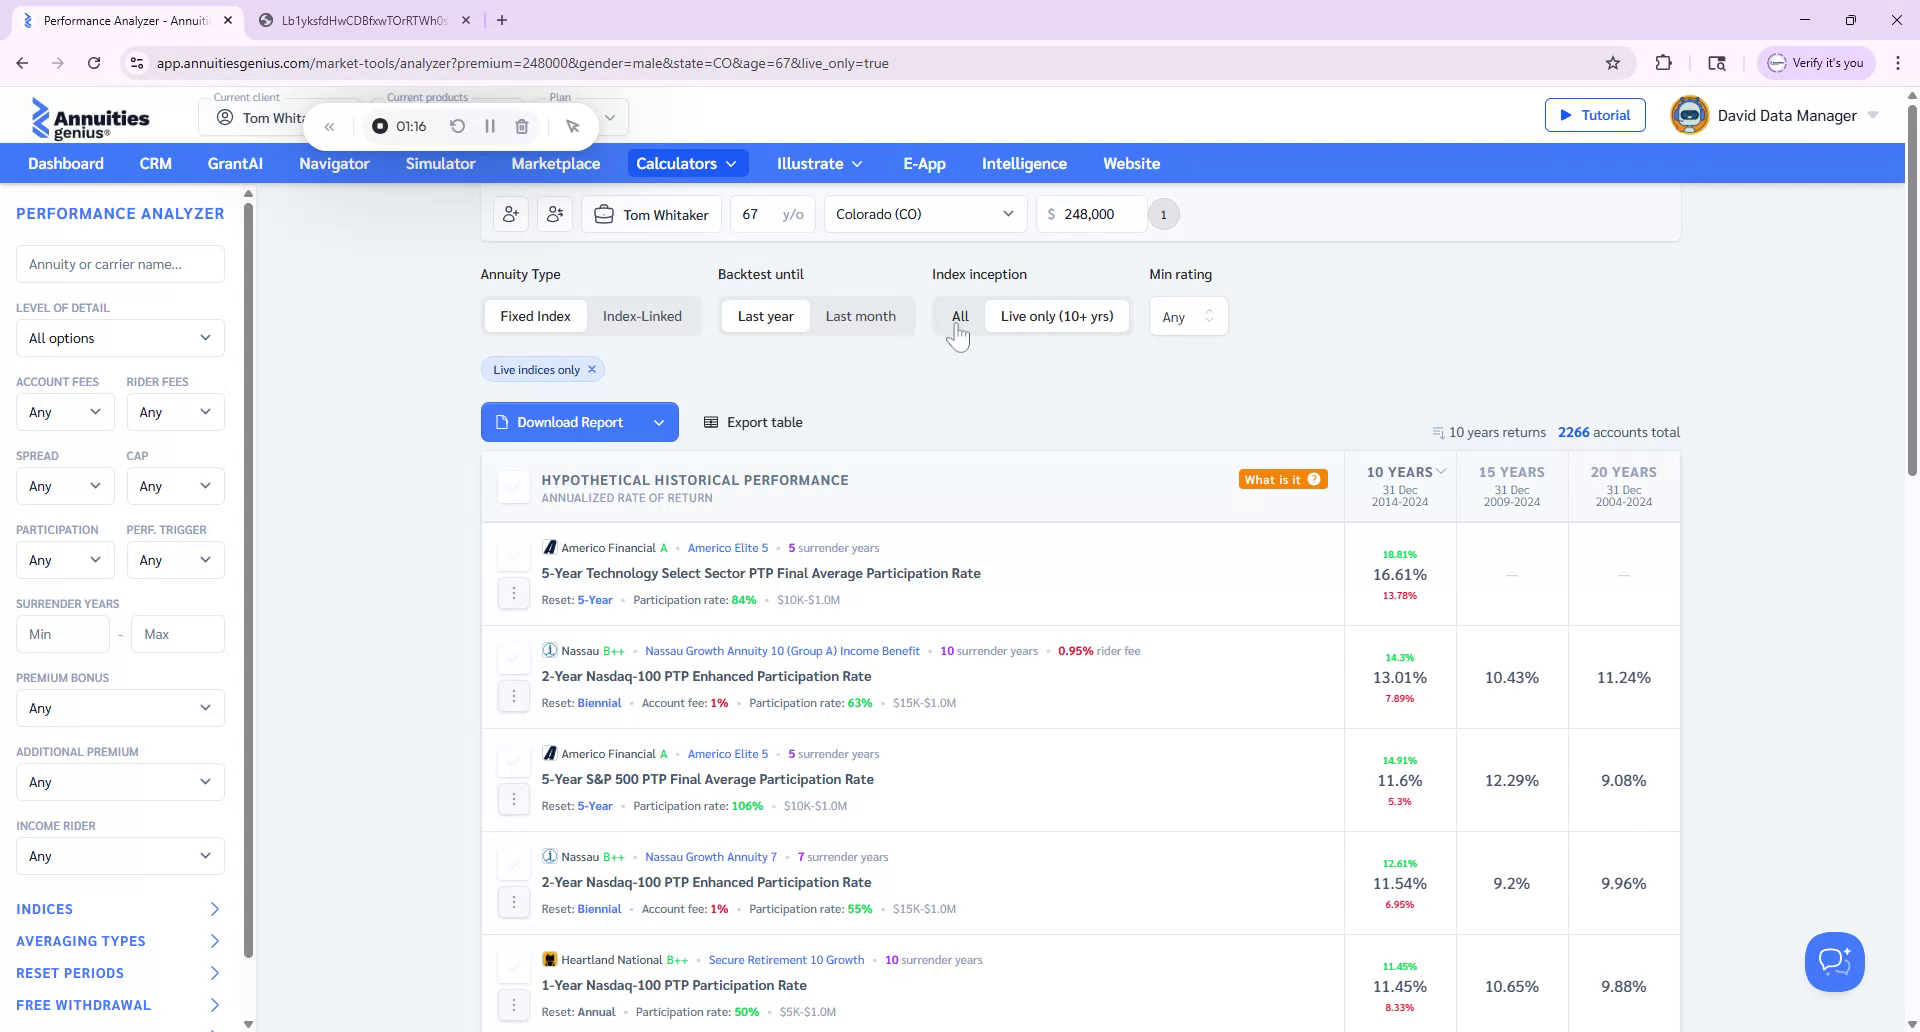Open the Nassau Growth Annuity 7 link
Image resolution: width=1920 pixels, height=1032 pixels.
click(711, 856)
